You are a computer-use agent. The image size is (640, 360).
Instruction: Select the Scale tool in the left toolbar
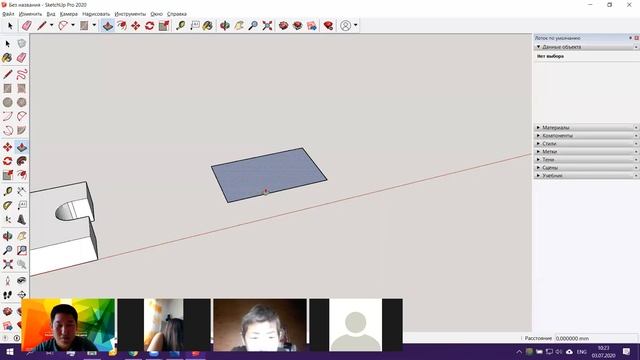tap(7, 175)
